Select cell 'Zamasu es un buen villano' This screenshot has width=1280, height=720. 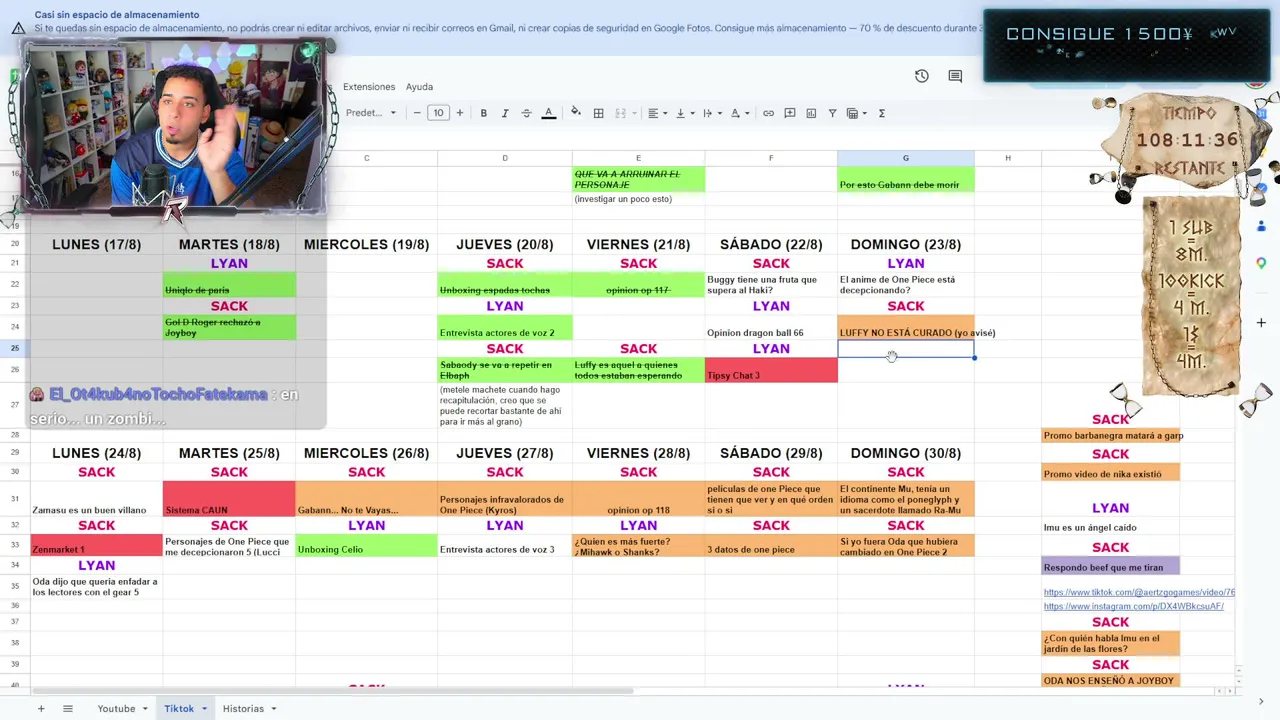[96, 499]
